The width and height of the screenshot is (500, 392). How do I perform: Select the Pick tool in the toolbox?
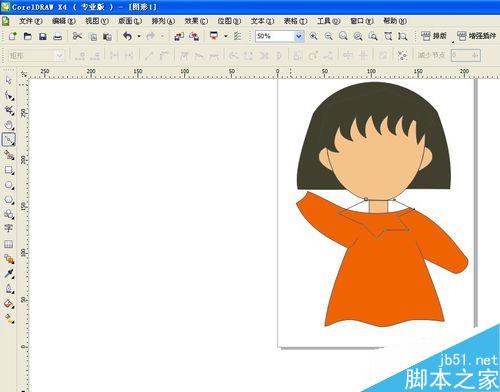tap(9, 80)
